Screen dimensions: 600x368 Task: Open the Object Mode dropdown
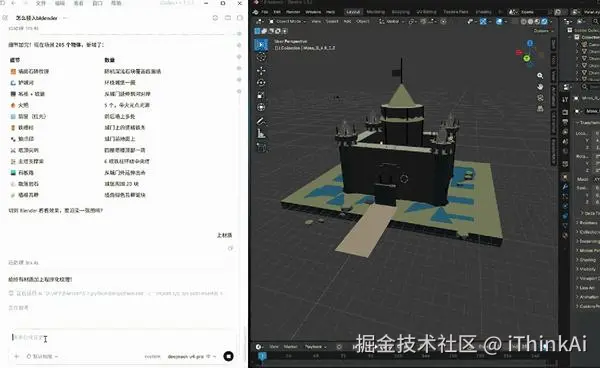(288, 21)
